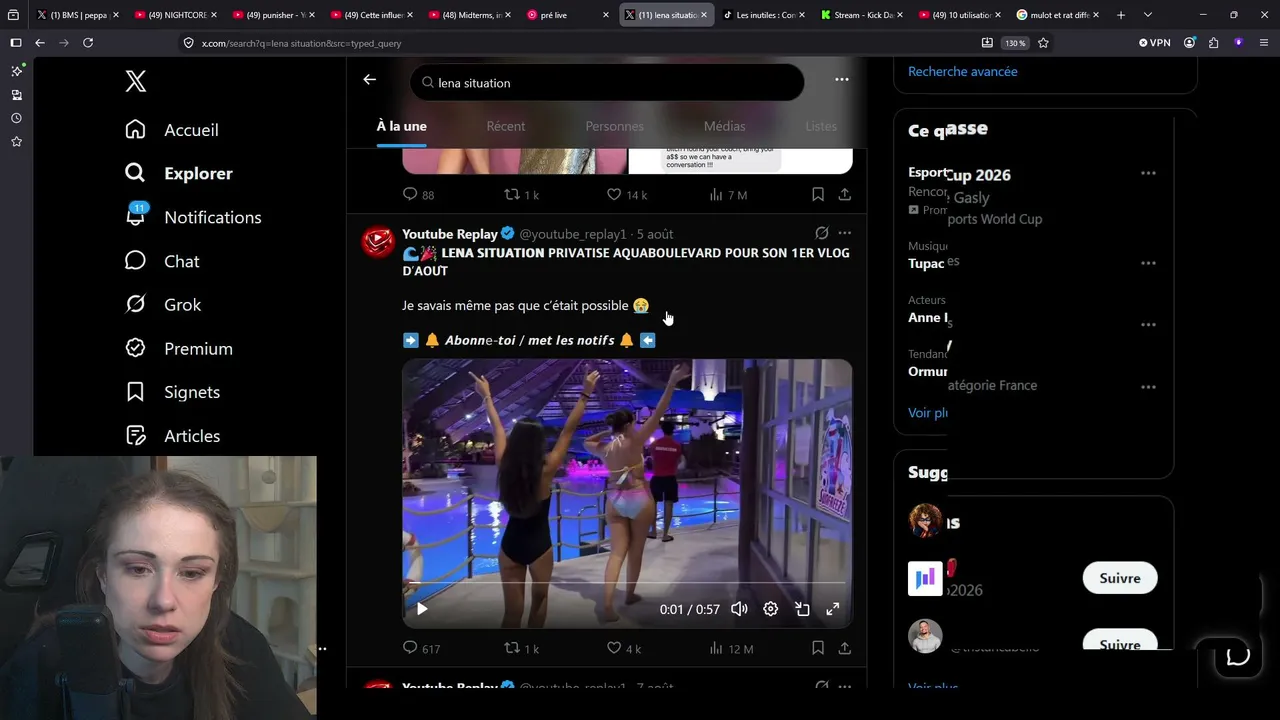Reload the page
Image resolution: width=1280 pixels, height=720 pixels.
88,43
